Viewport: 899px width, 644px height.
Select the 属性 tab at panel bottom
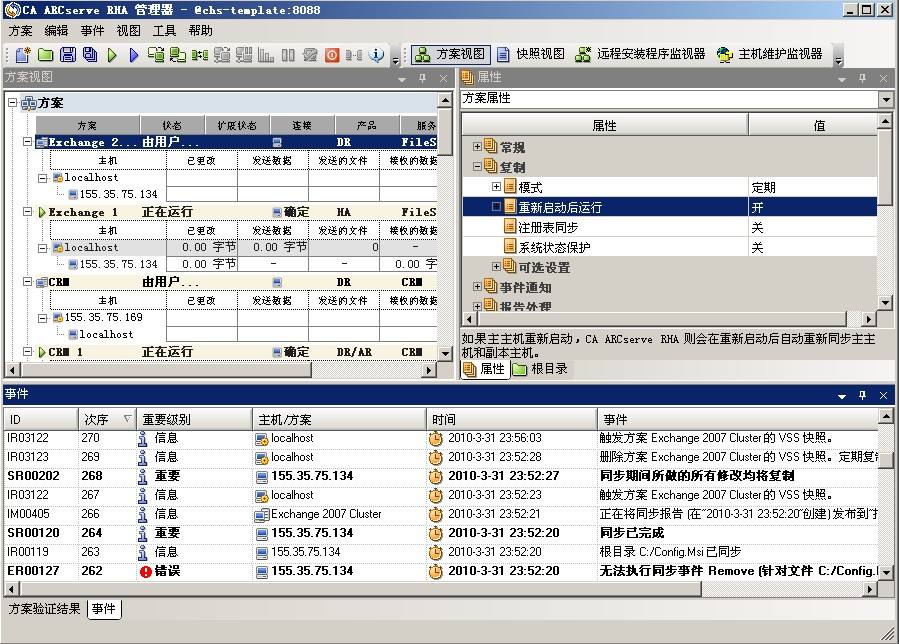click(x=485, y=369)
